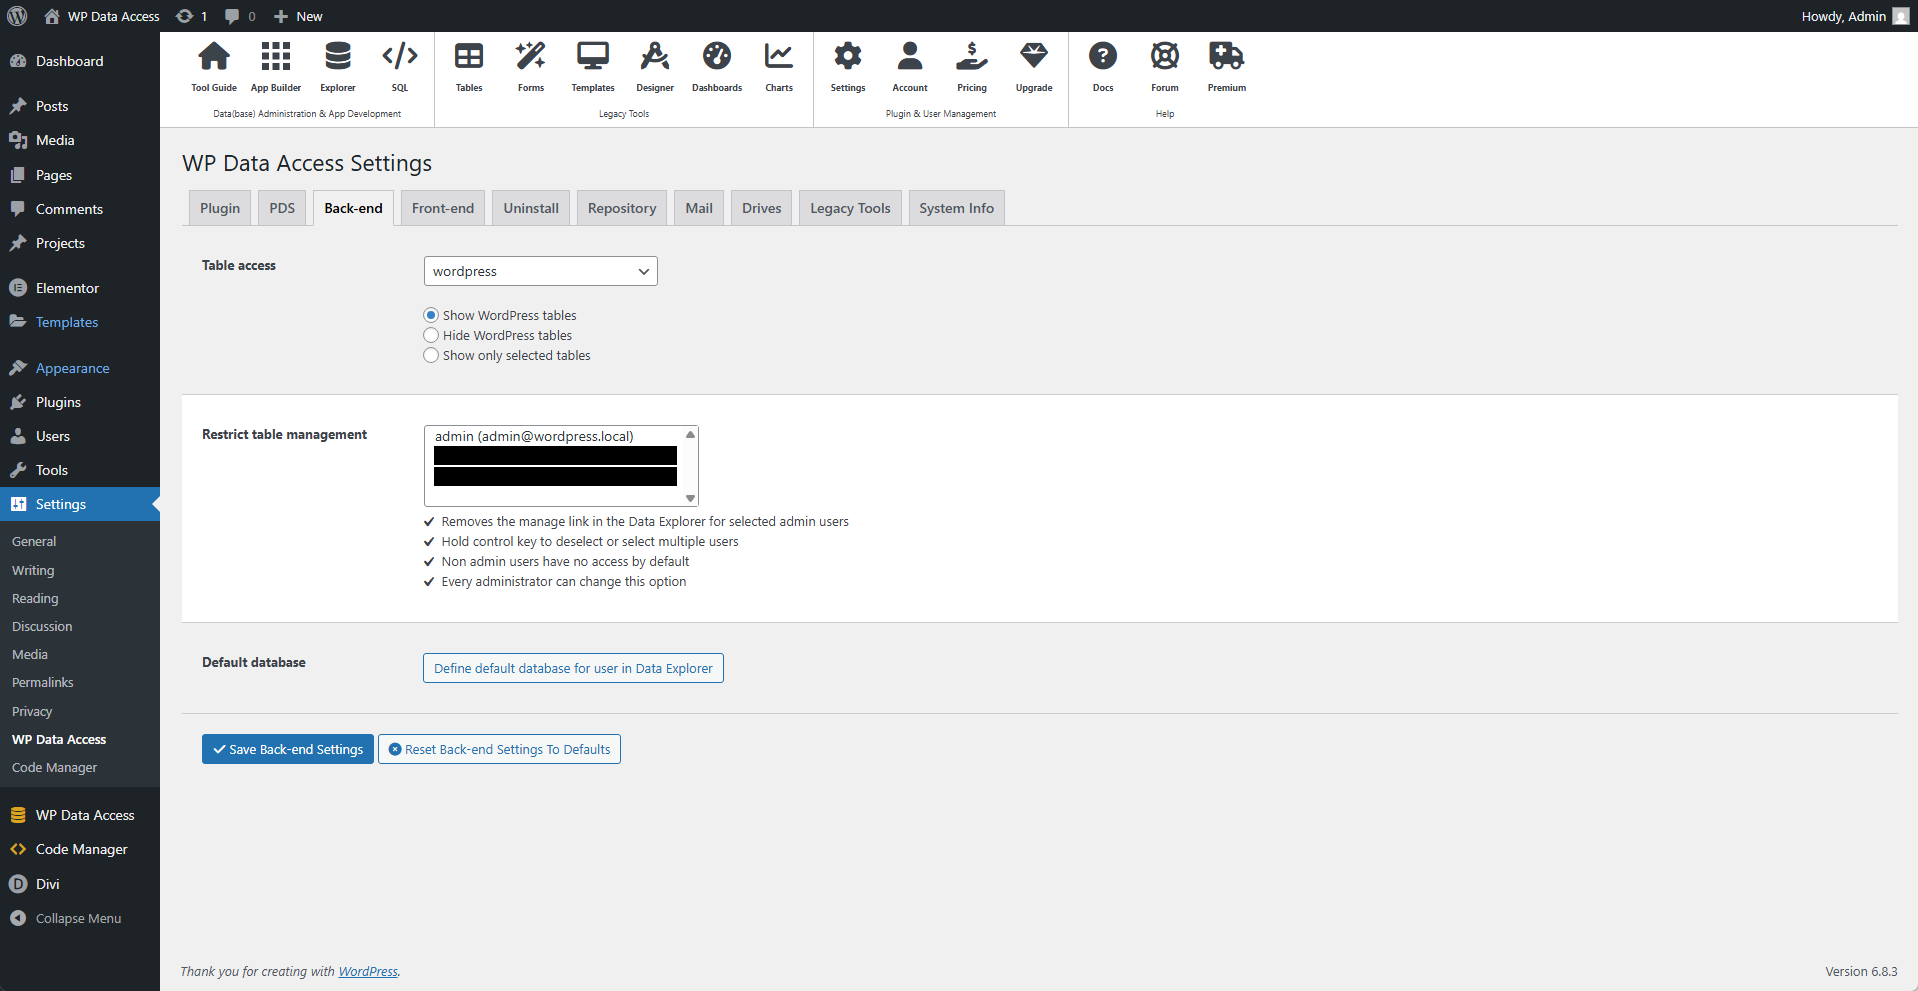This screenshot has height=991, width=1918.
Task: Open the Charts legacy tool
Action: pyautogui.click(x=778, y=66)
